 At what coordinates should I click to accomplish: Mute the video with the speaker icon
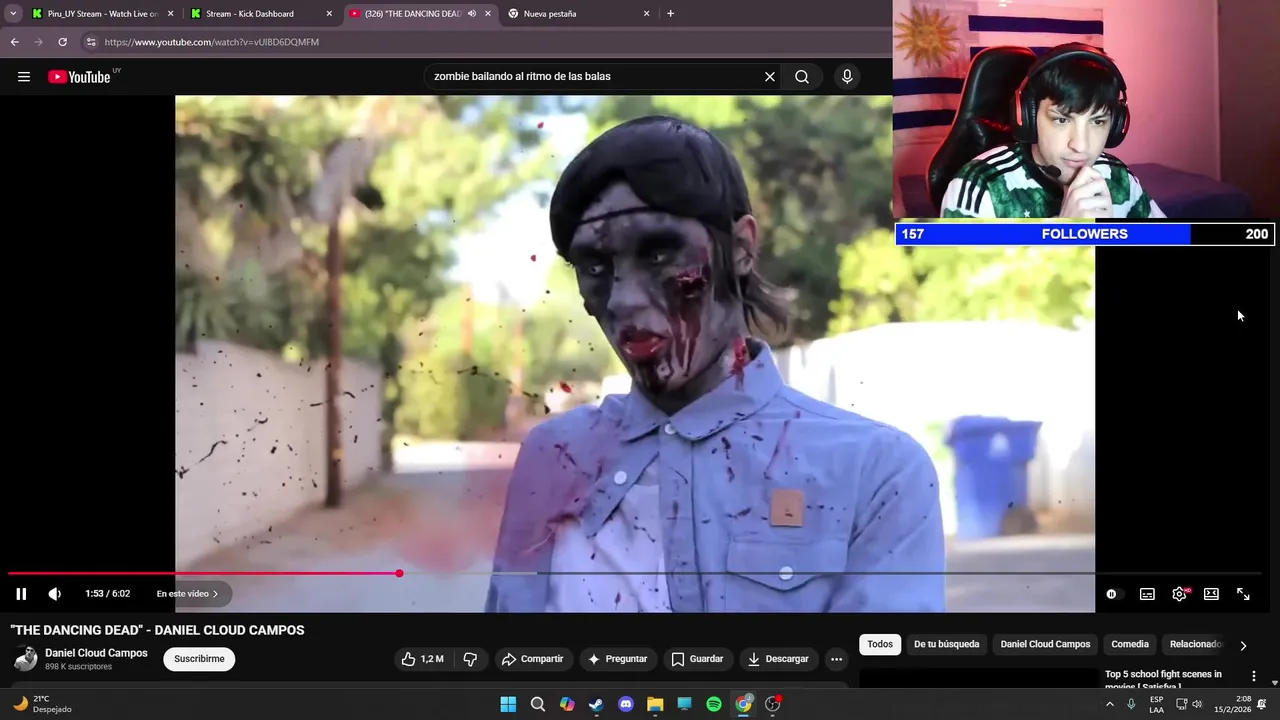point(55,594)
